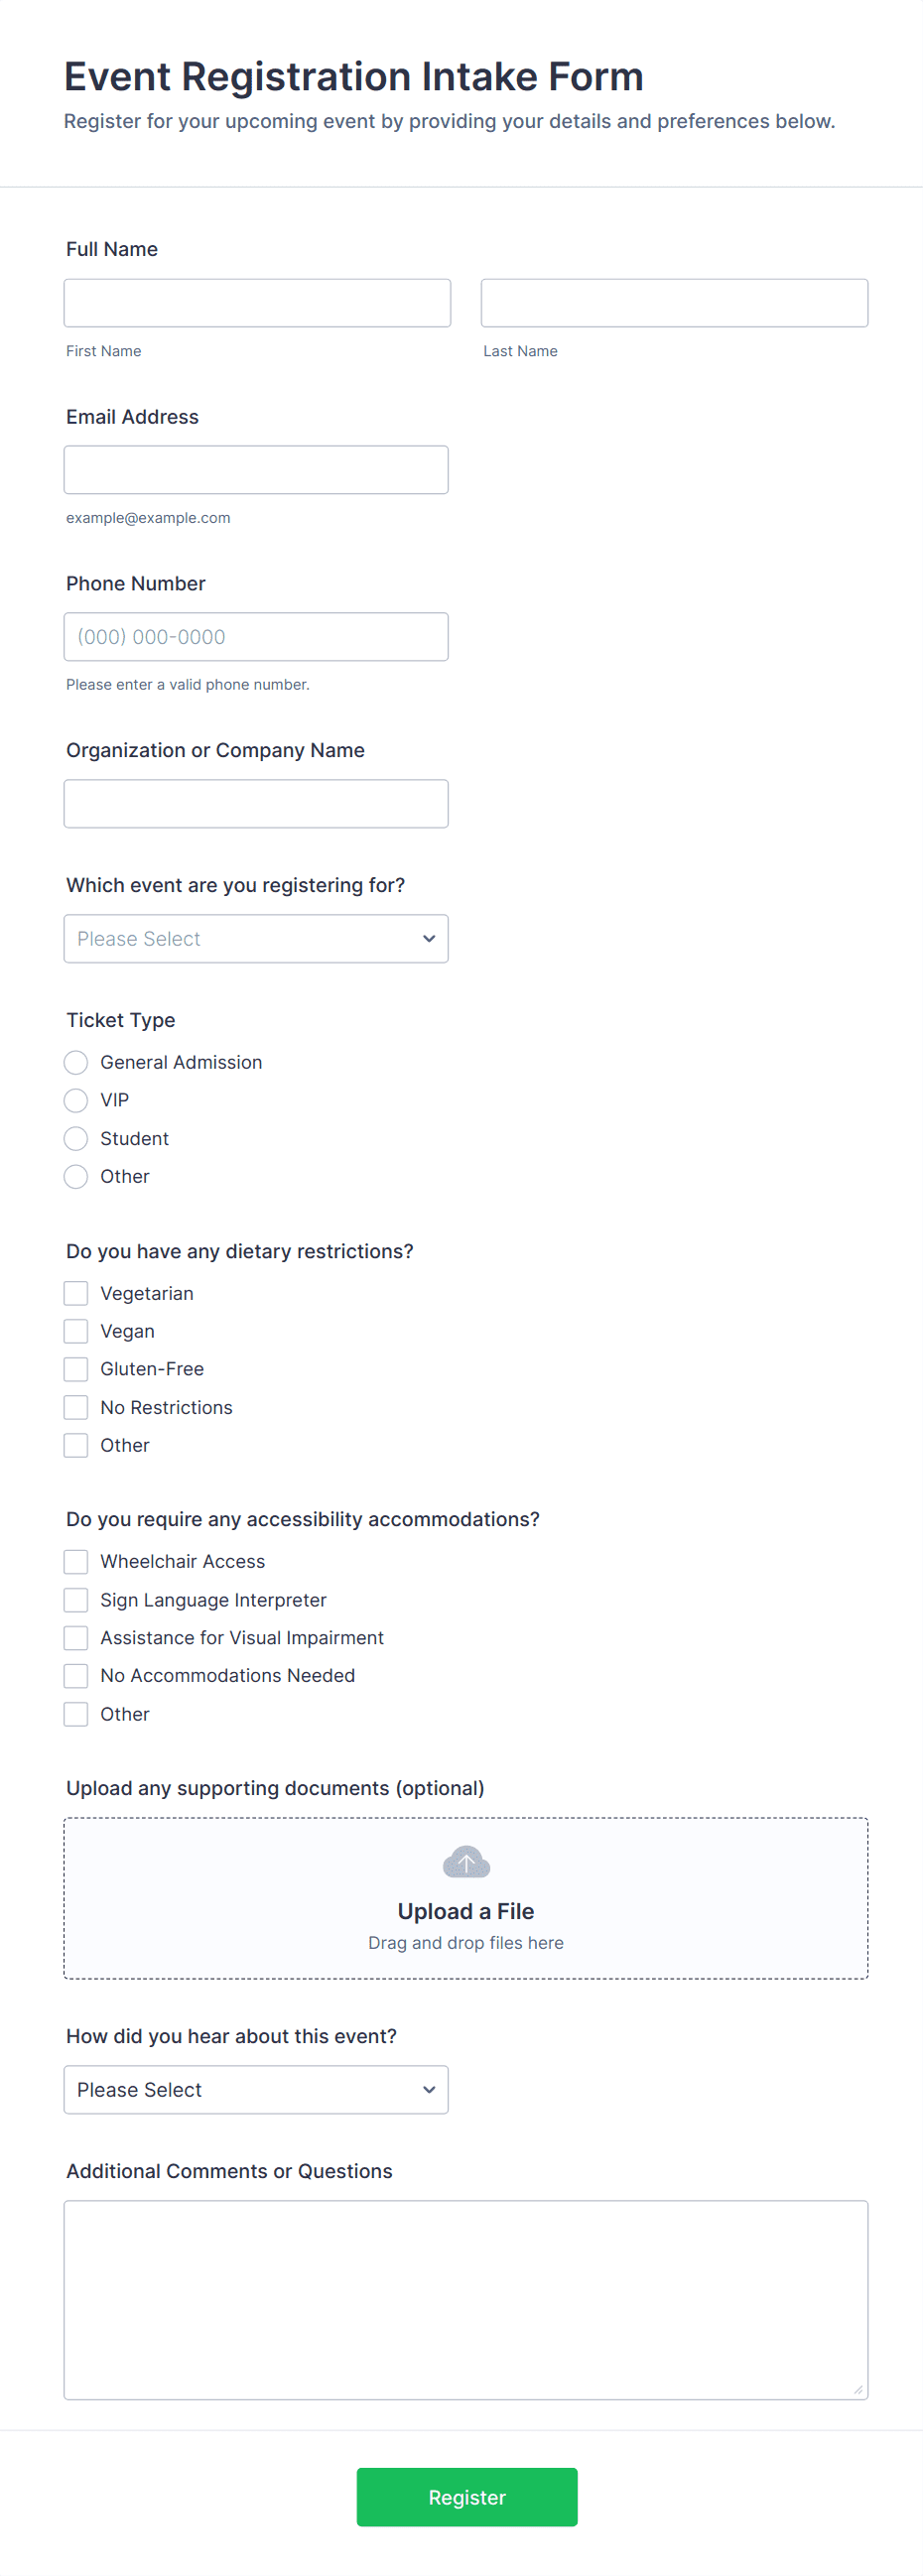Image resolution: width=923 pixels, height=2576 pixels.
Task: Select the VIP radio button
Action: pyautogui.click(x=76, y=1100)
